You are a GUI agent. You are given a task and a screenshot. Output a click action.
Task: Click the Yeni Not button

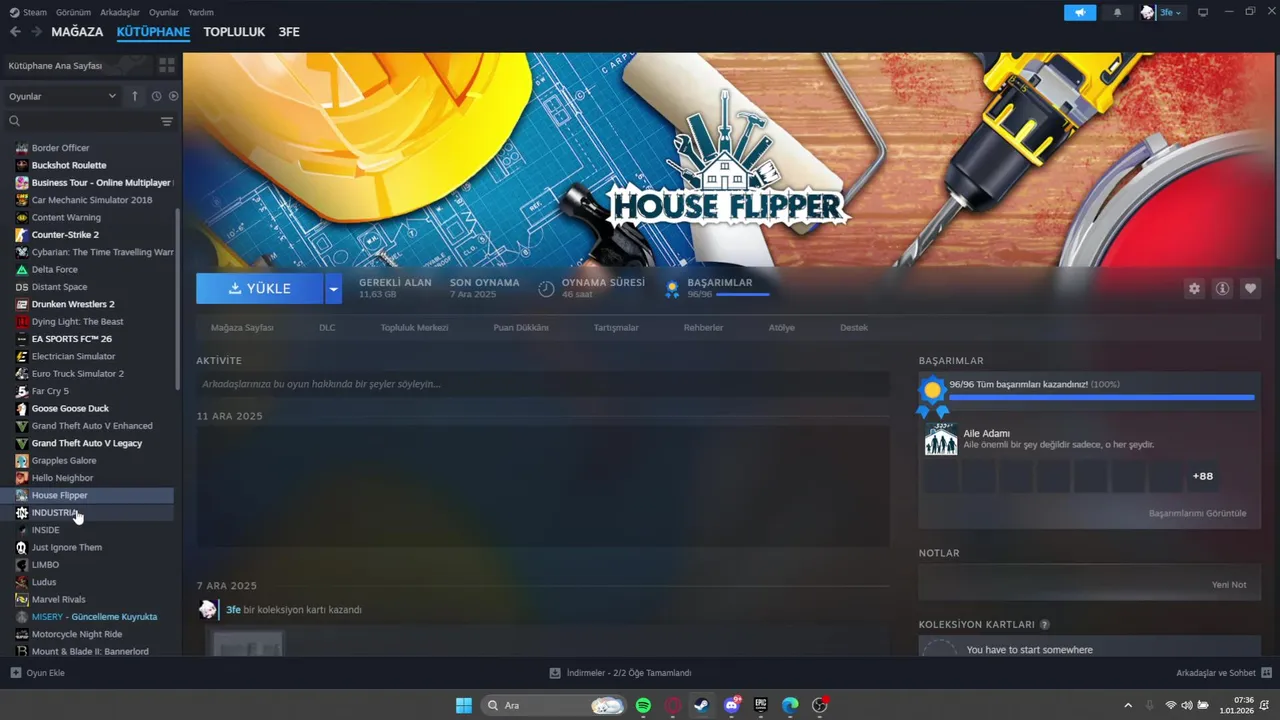click(1229, 585)
